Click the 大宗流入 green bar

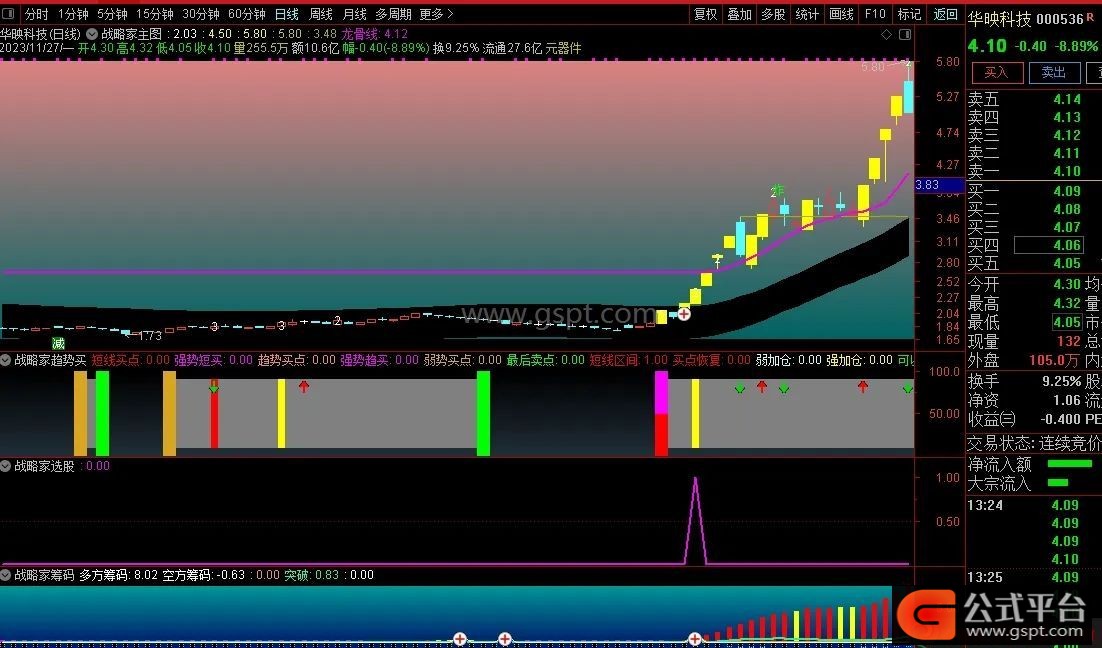coord(1058,482)
